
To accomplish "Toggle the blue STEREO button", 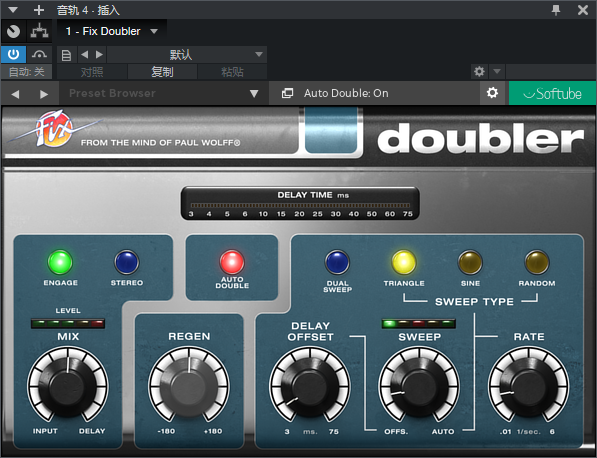I will [x=127, y=262].
